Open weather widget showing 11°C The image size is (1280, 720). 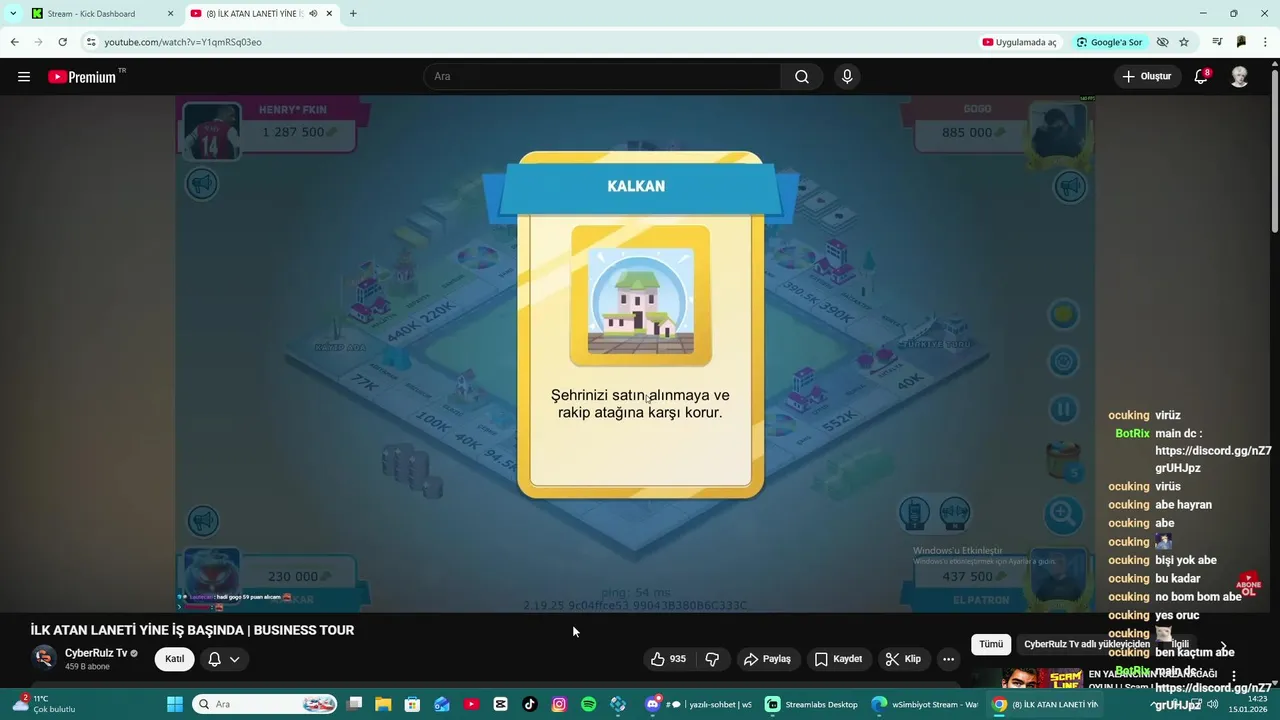[45, 704]
